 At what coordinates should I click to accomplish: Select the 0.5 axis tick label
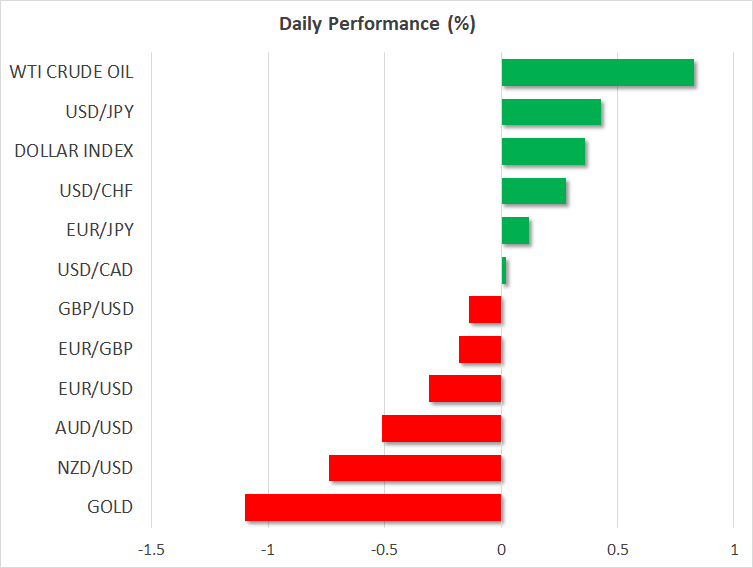click(617, 549)
